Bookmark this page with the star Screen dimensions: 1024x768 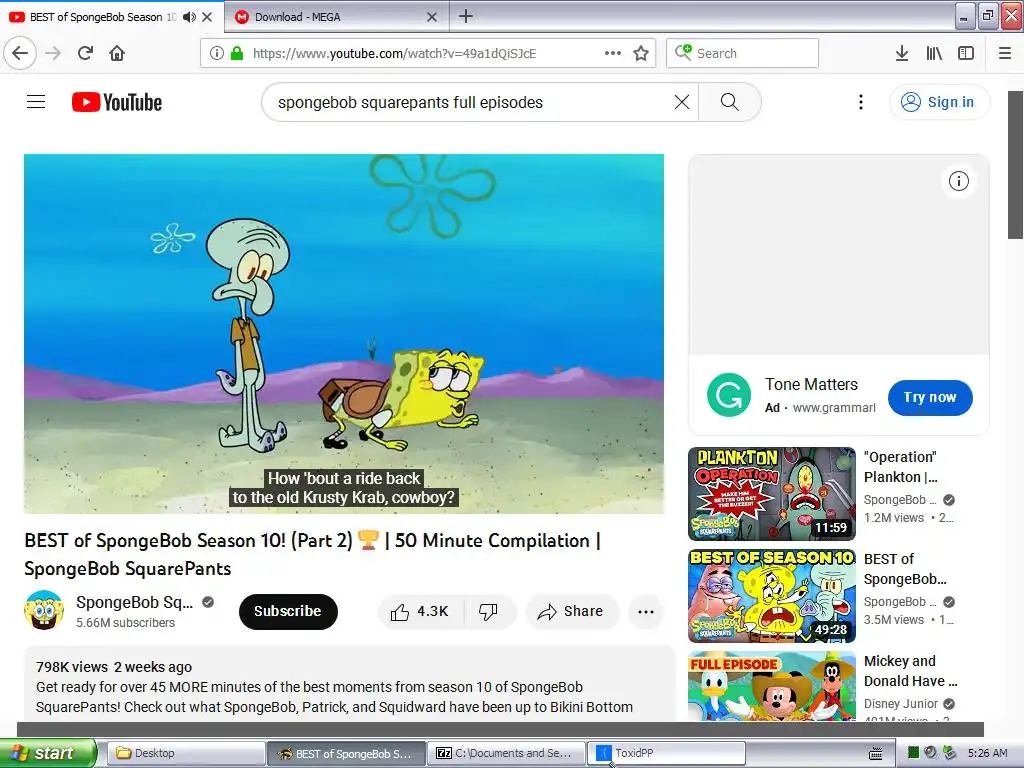(641, 54)
